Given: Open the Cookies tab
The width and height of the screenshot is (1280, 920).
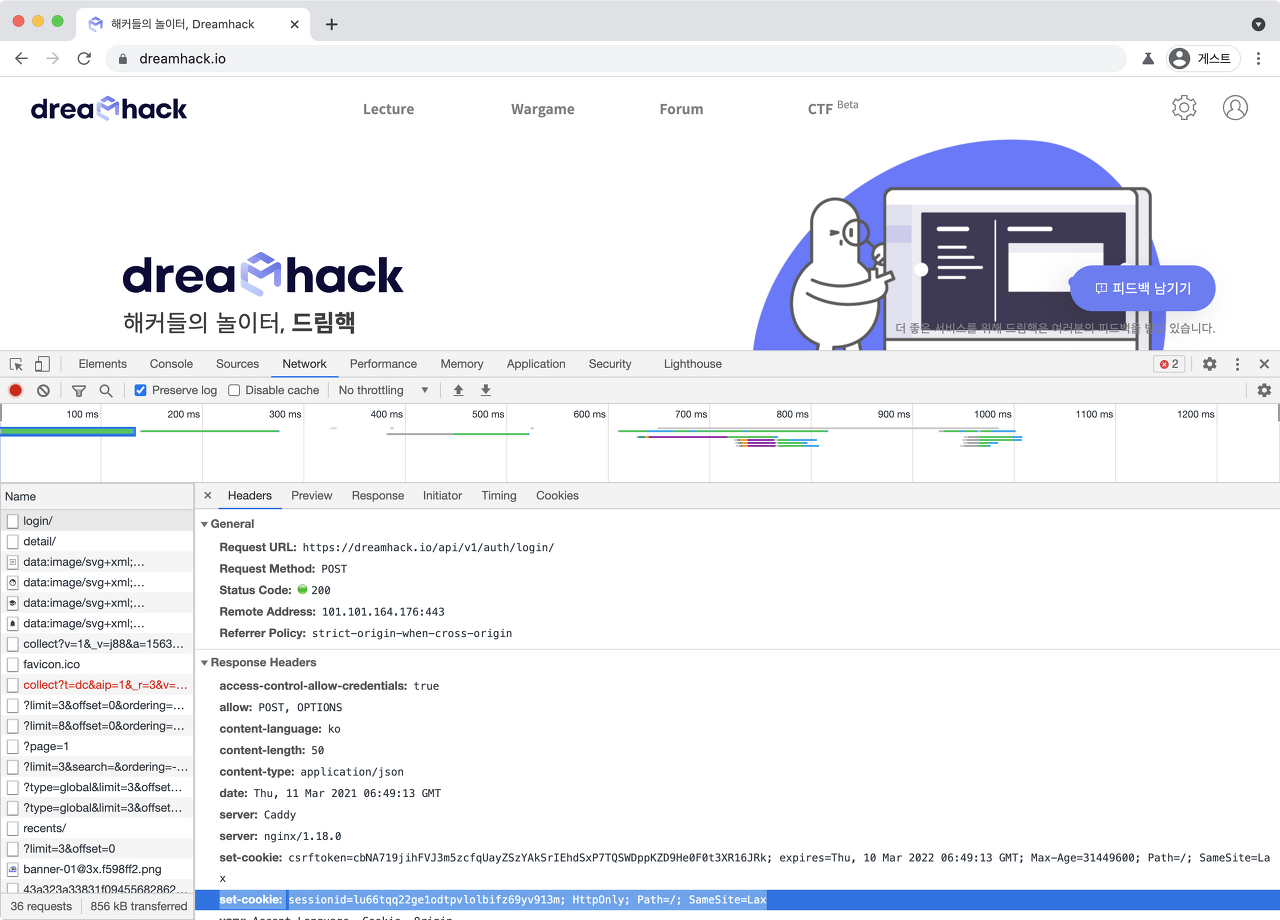Looking at the screenshot, I should [x=557, y=496].
